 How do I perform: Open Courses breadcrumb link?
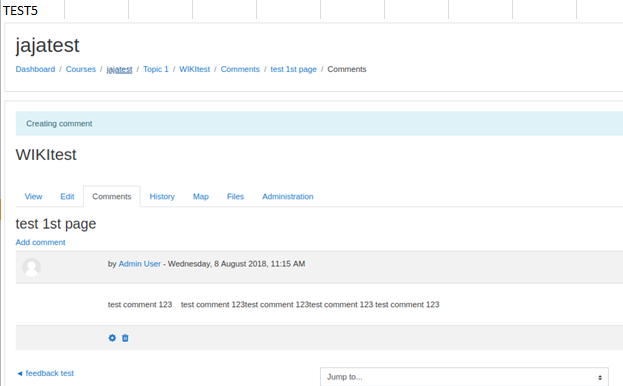[81, 69]
